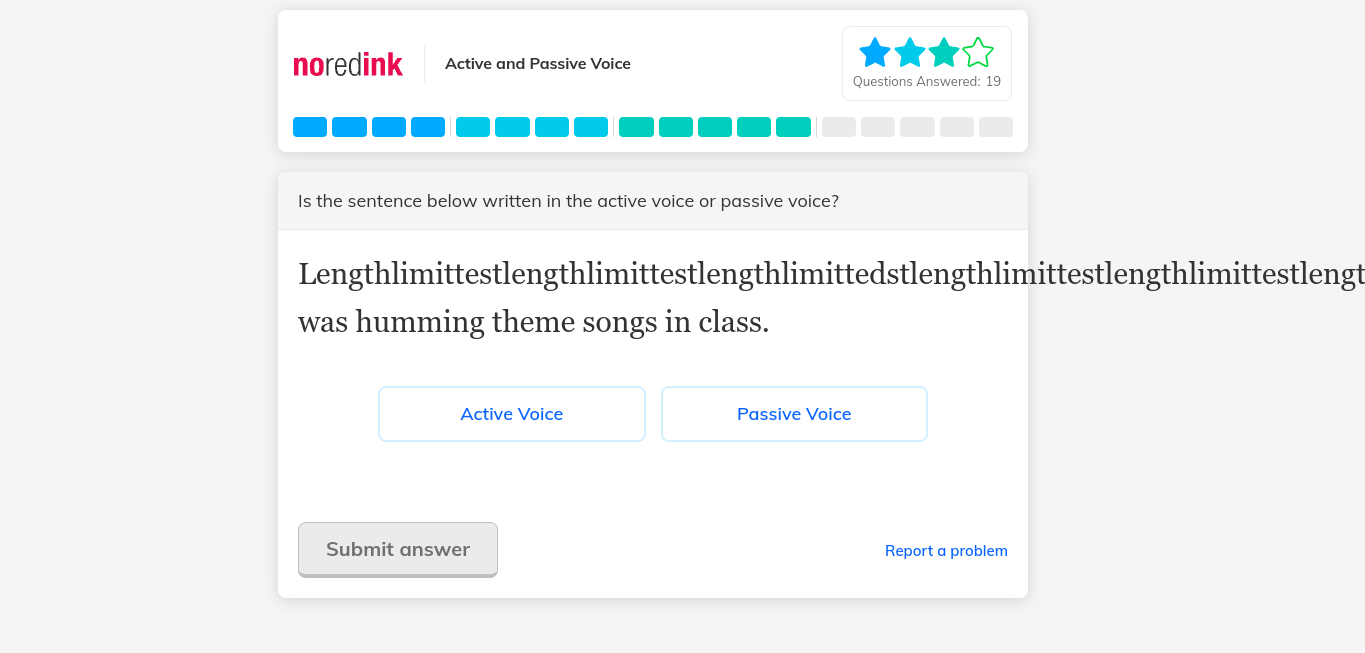Image resolution: width=1365 pixels, height=653 pixels.
Task: Click the Active and Passive Voice title
Action: [538, 64]
